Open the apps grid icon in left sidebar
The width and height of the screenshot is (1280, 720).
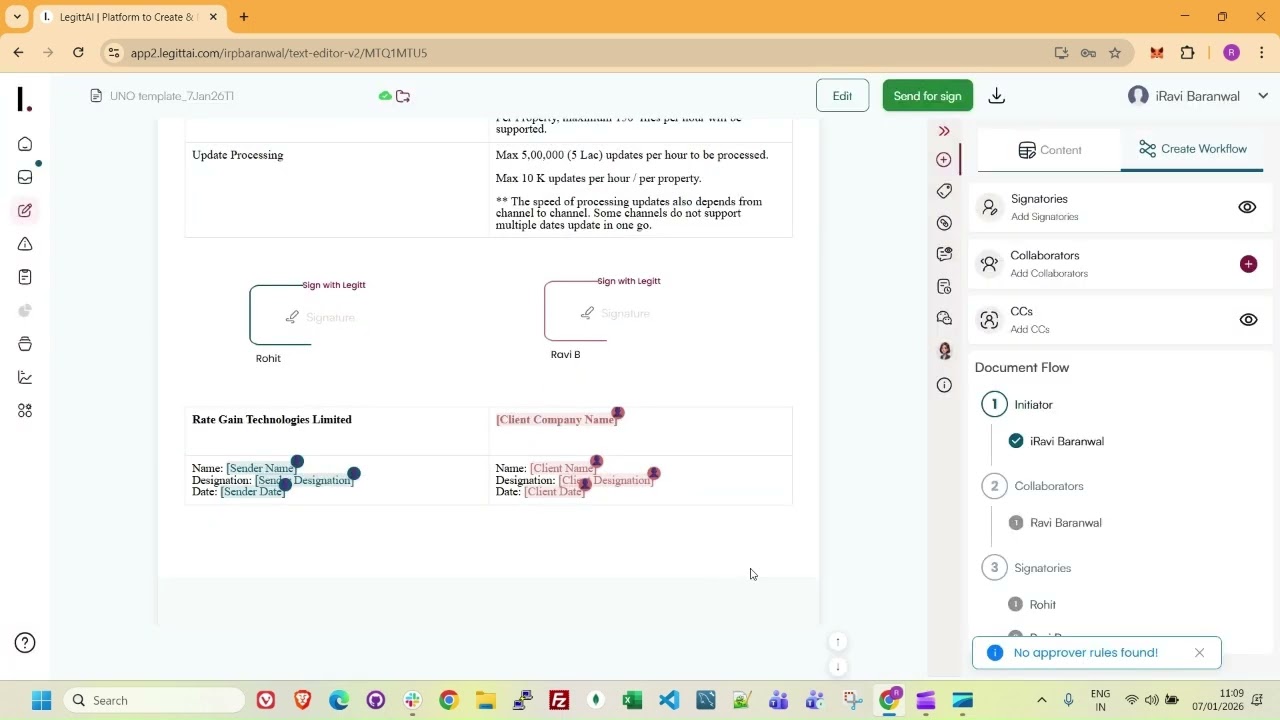[25, 411]
